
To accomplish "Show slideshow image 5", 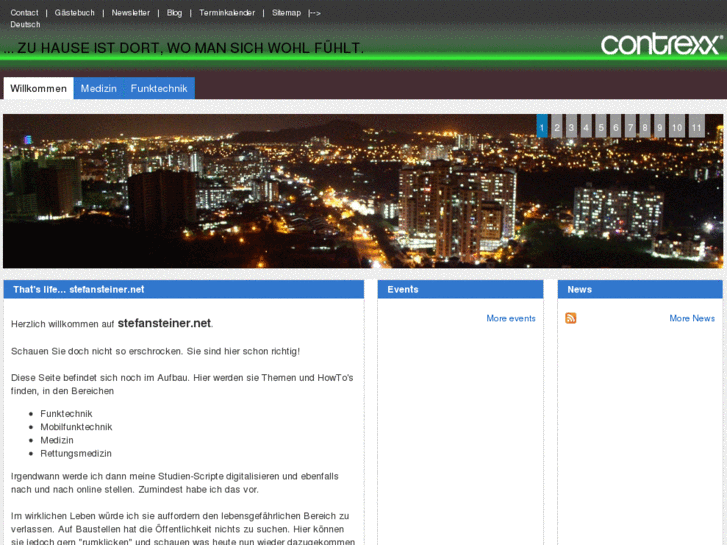I will 601,126.
